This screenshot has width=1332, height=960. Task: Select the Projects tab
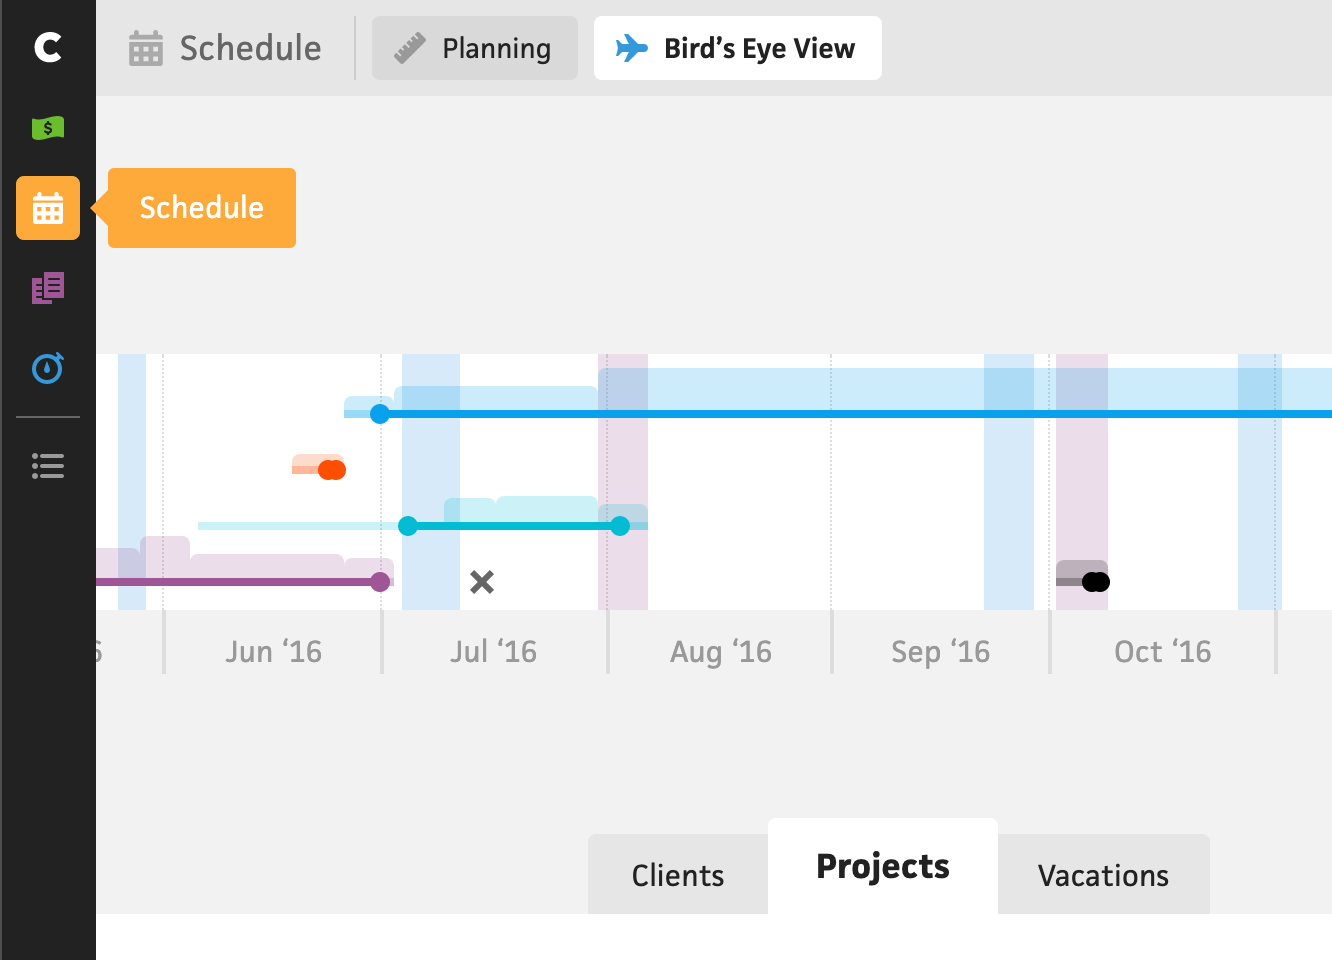click(x=883, y=866)
